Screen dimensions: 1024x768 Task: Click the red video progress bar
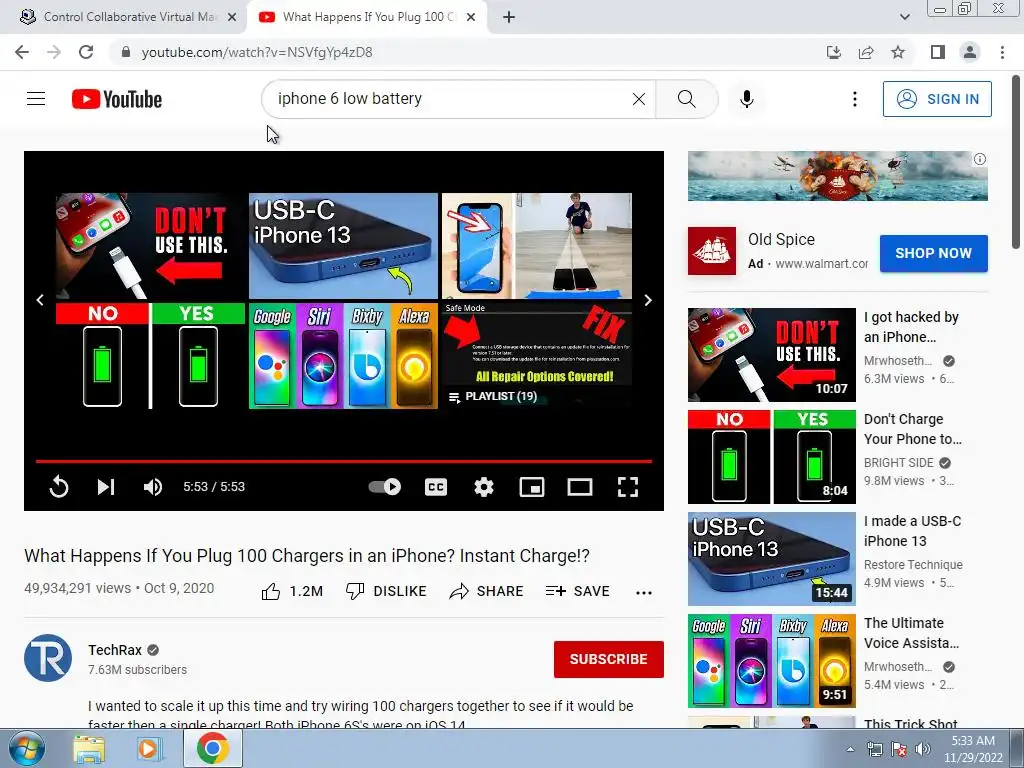[344, 461]
